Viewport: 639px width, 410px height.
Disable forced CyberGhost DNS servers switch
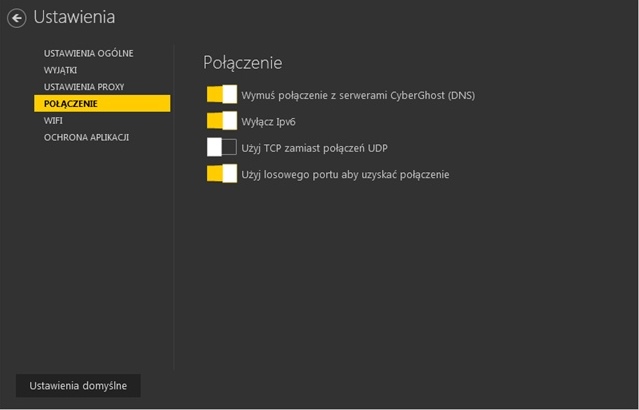point(222,95)
